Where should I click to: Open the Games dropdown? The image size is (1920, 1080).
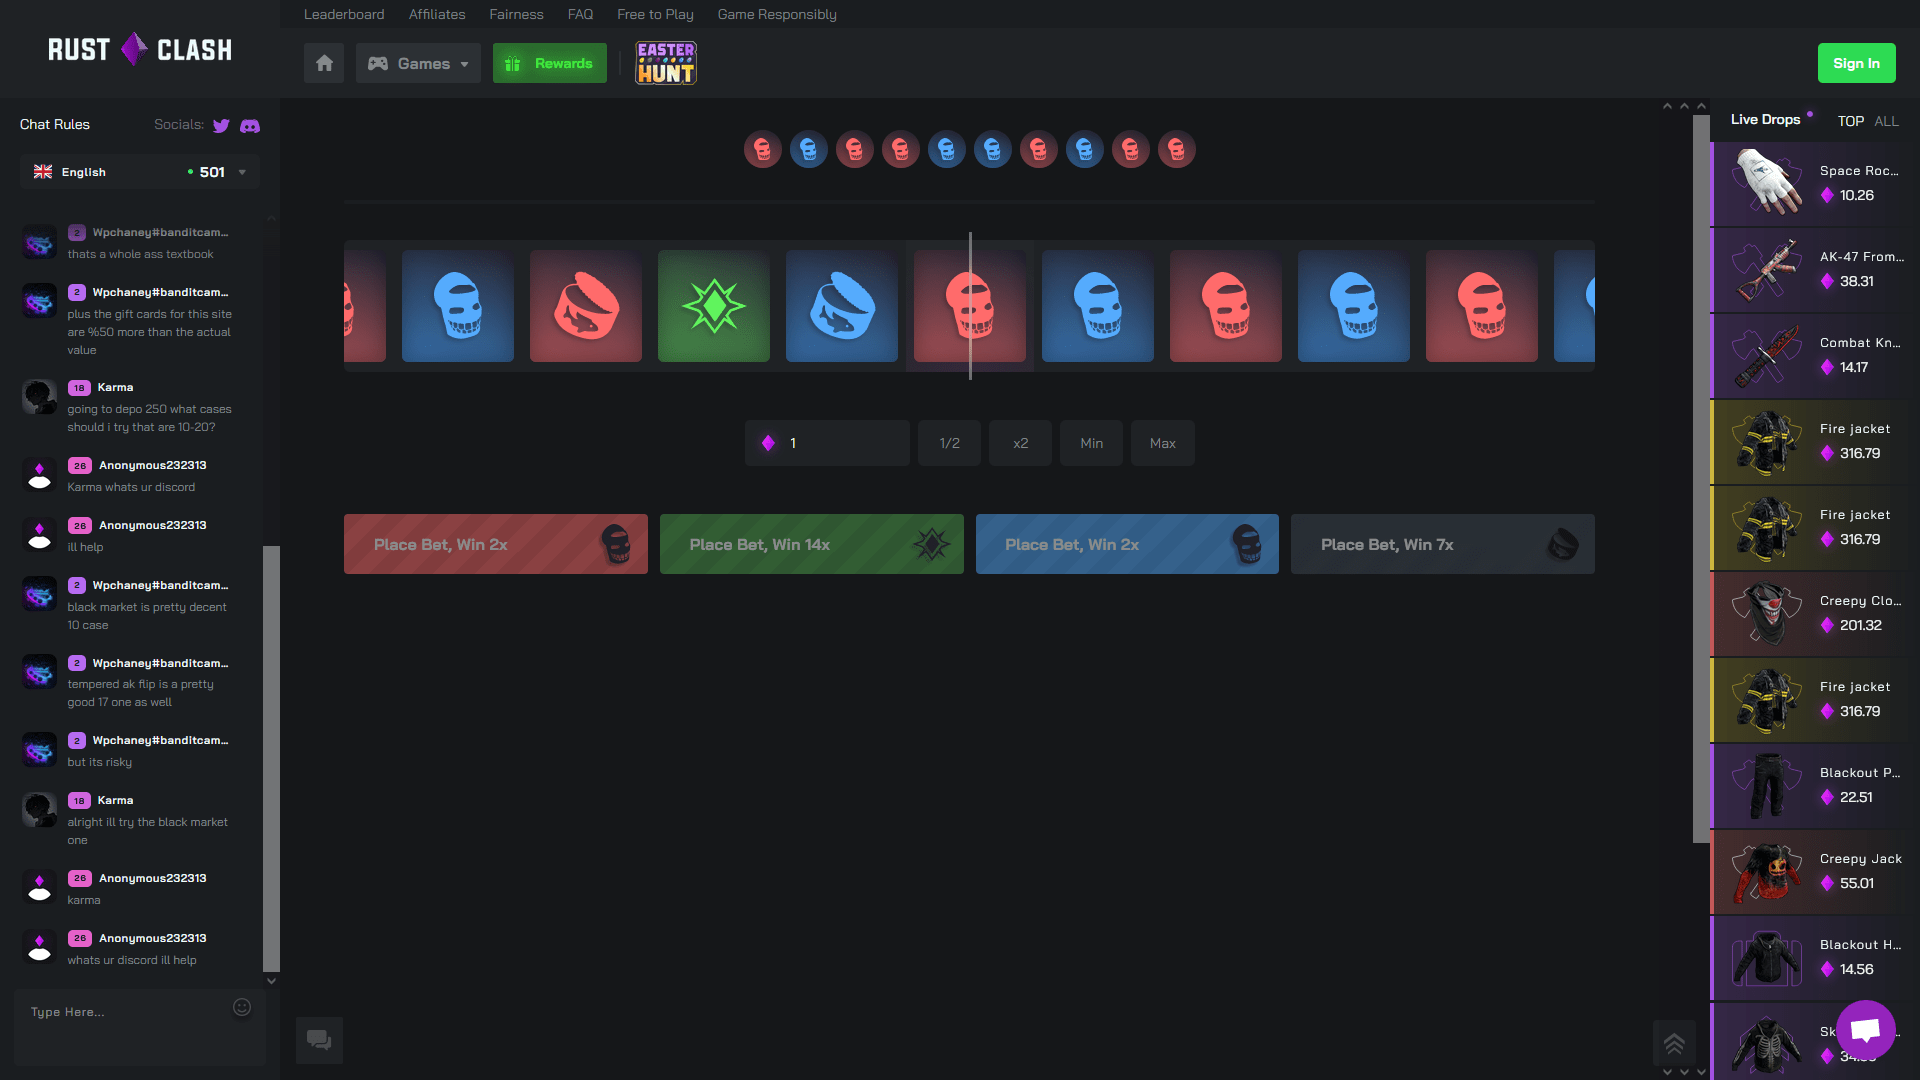click(x=418, y=62)
